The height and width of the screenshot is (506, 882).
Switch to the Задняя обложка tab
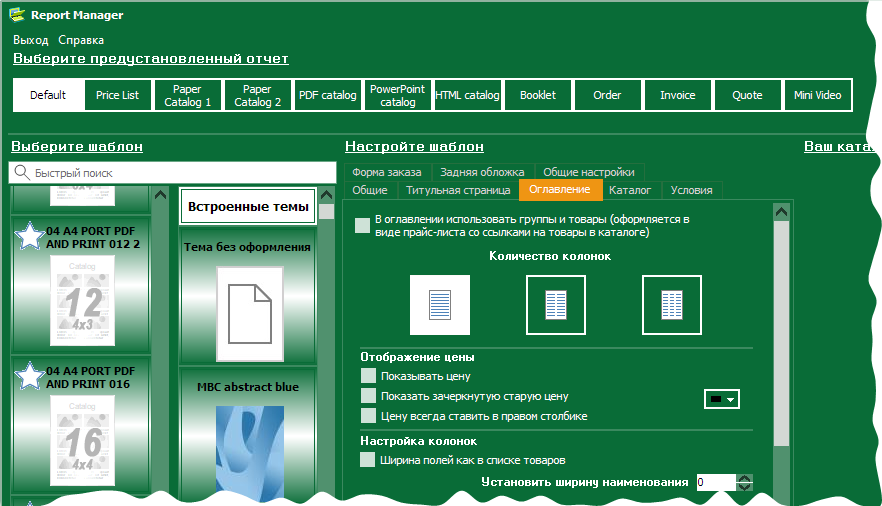(x=482, y=172)
